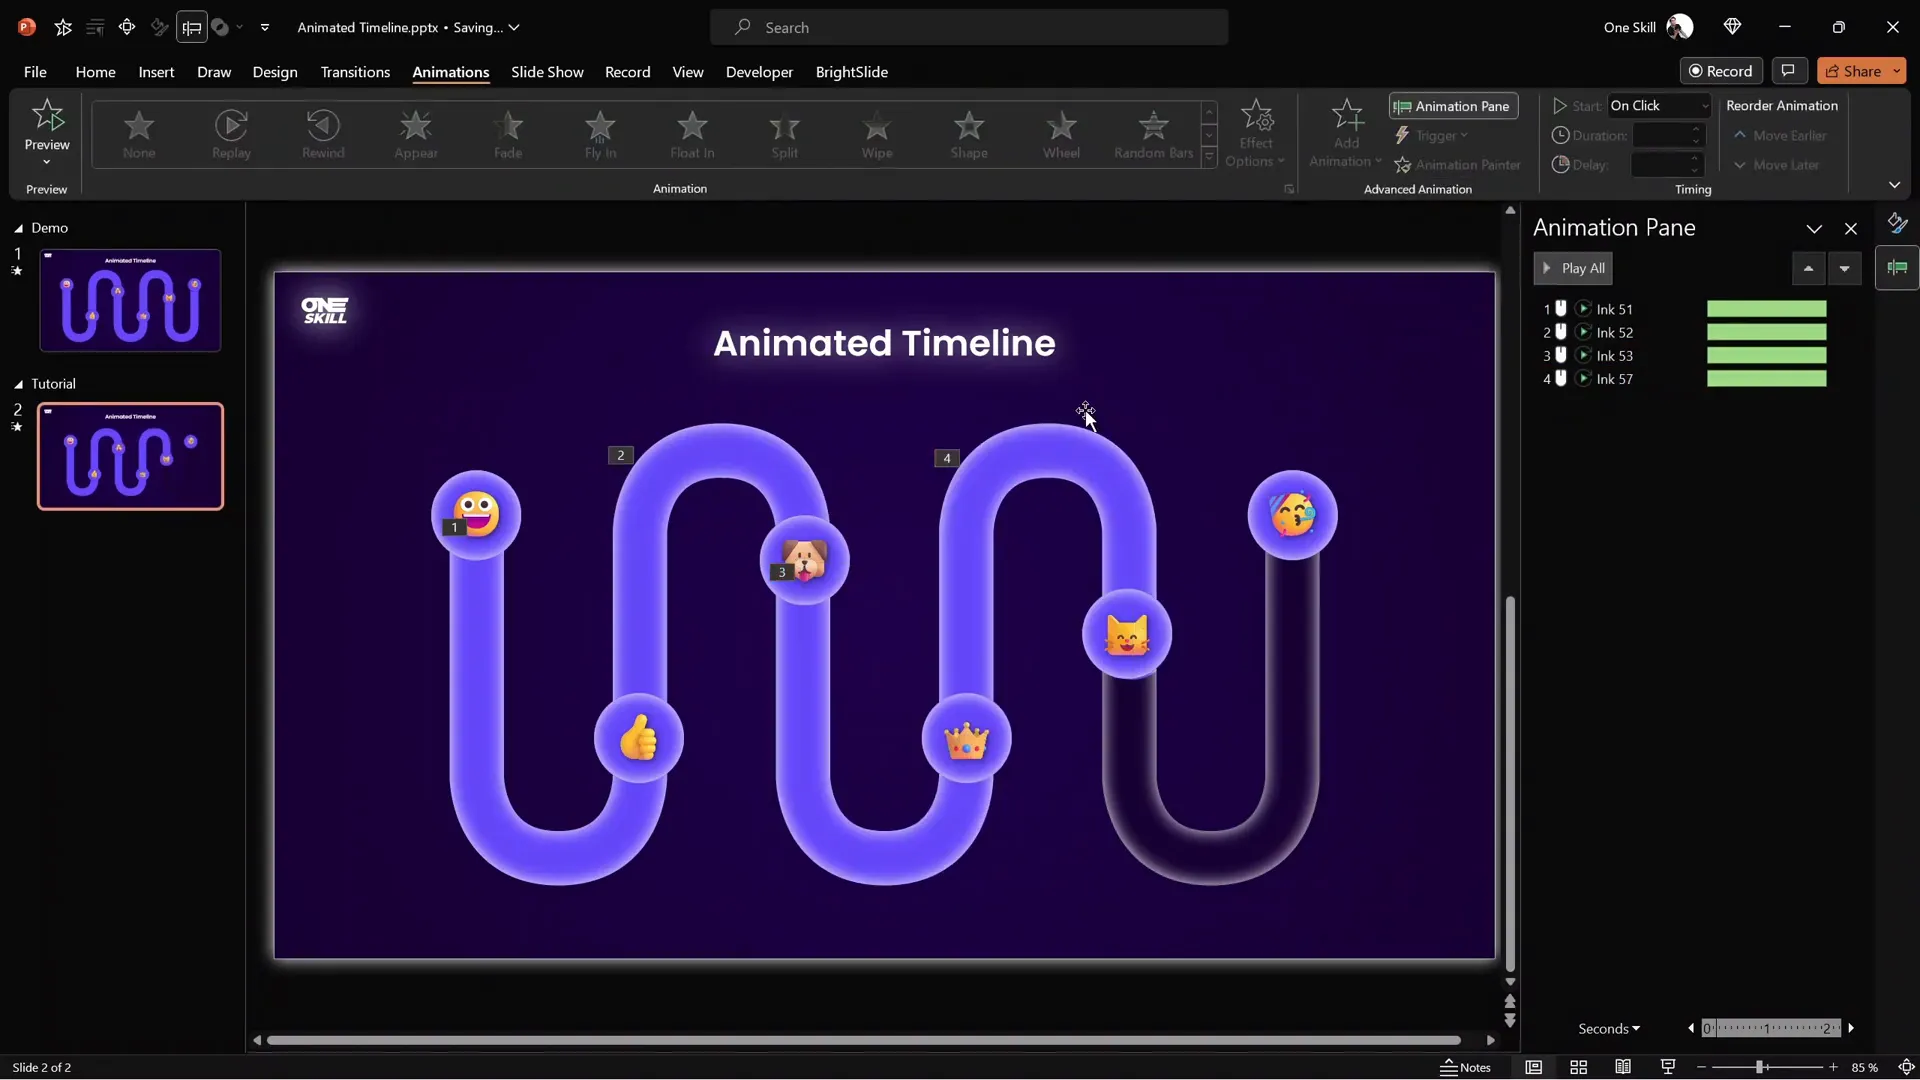
Task: Open the Design tab
Action: coord(275,72)
